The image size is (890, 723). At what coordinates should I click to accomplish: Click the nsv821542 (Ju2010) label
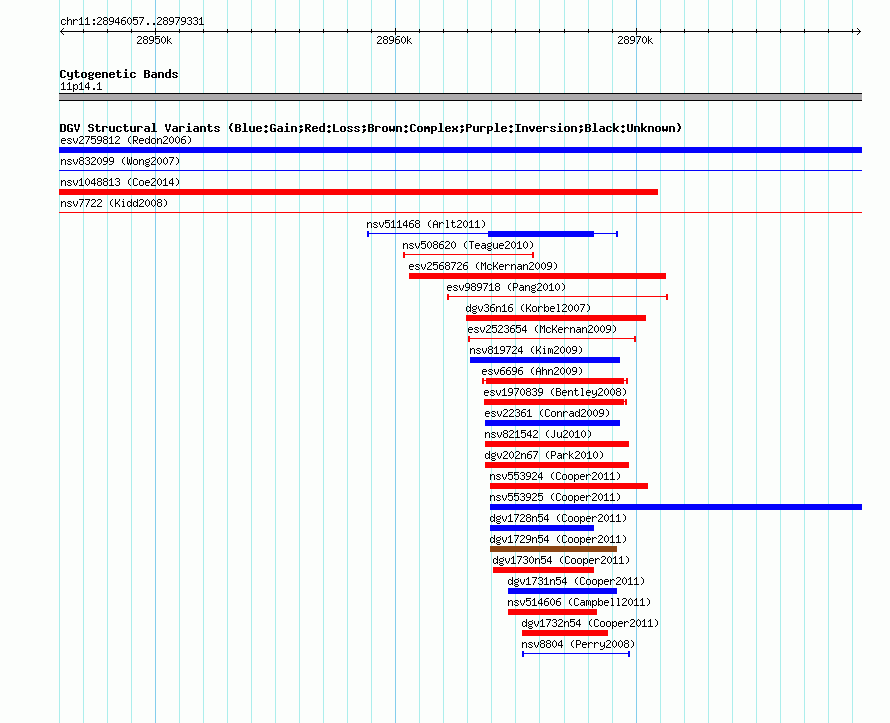click(x=538, y=434)
